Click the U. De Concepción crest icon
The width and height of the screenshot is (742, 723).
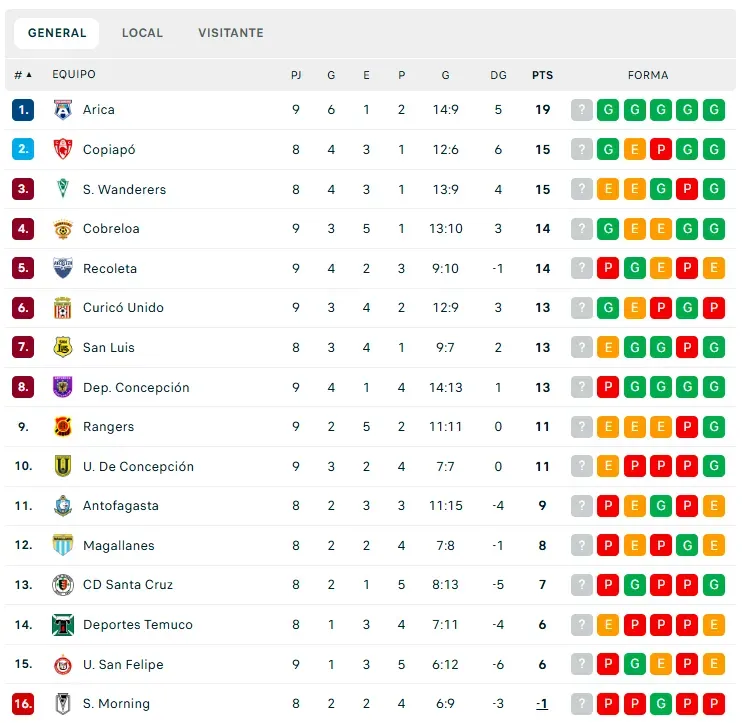coord(63,467)
